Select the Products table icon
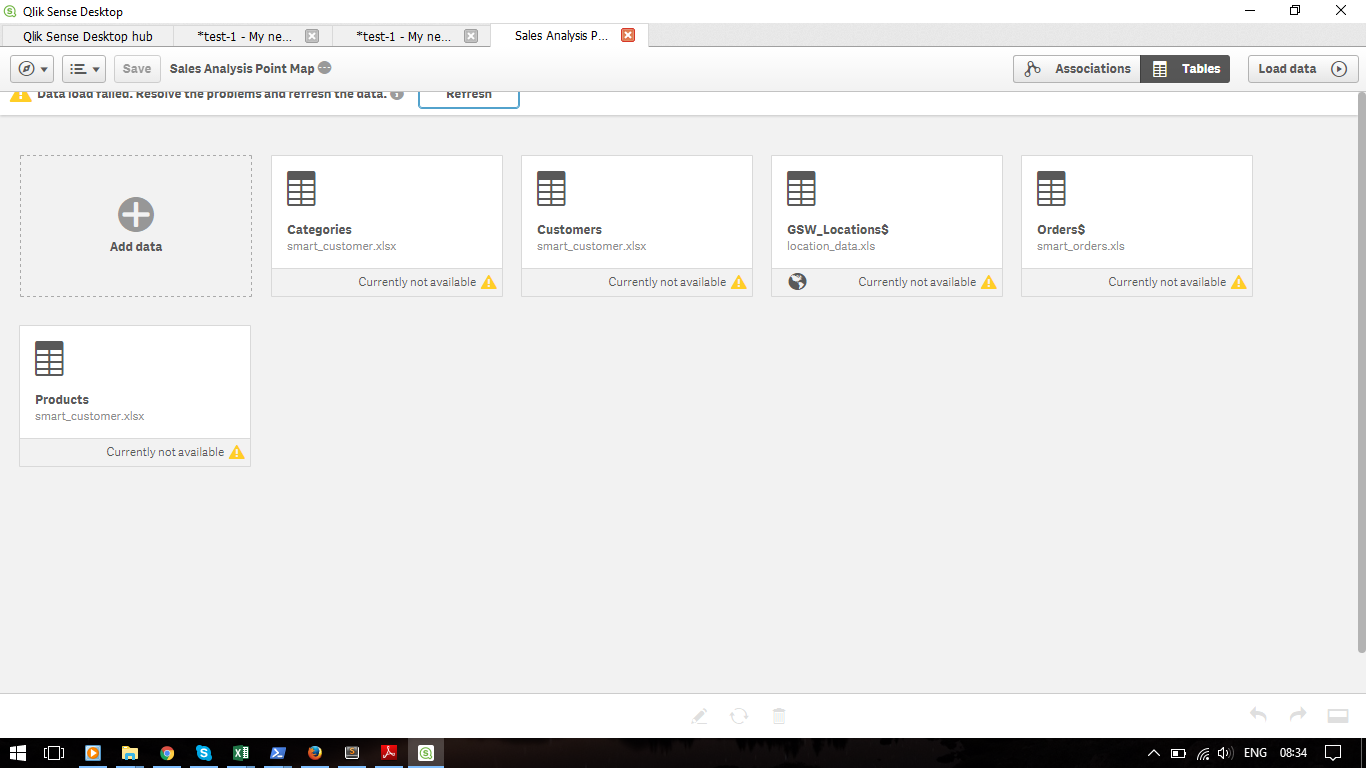The width and height of the screenshot is (1366, 768). pos(49,359)
